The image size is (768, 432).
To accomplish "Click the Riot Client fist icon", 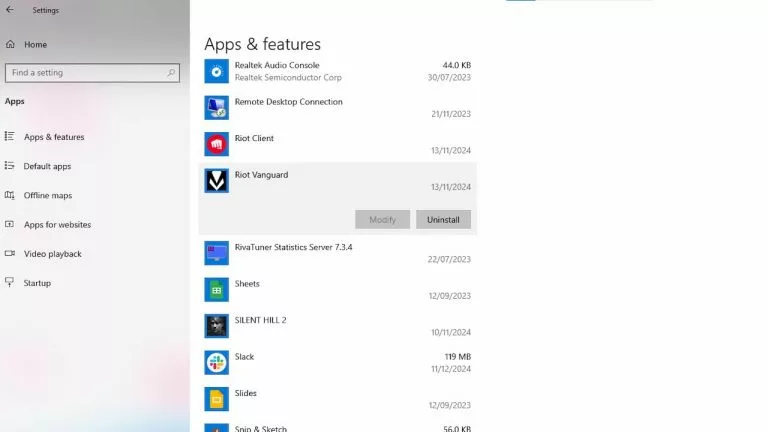I will (x=216, y=144).
